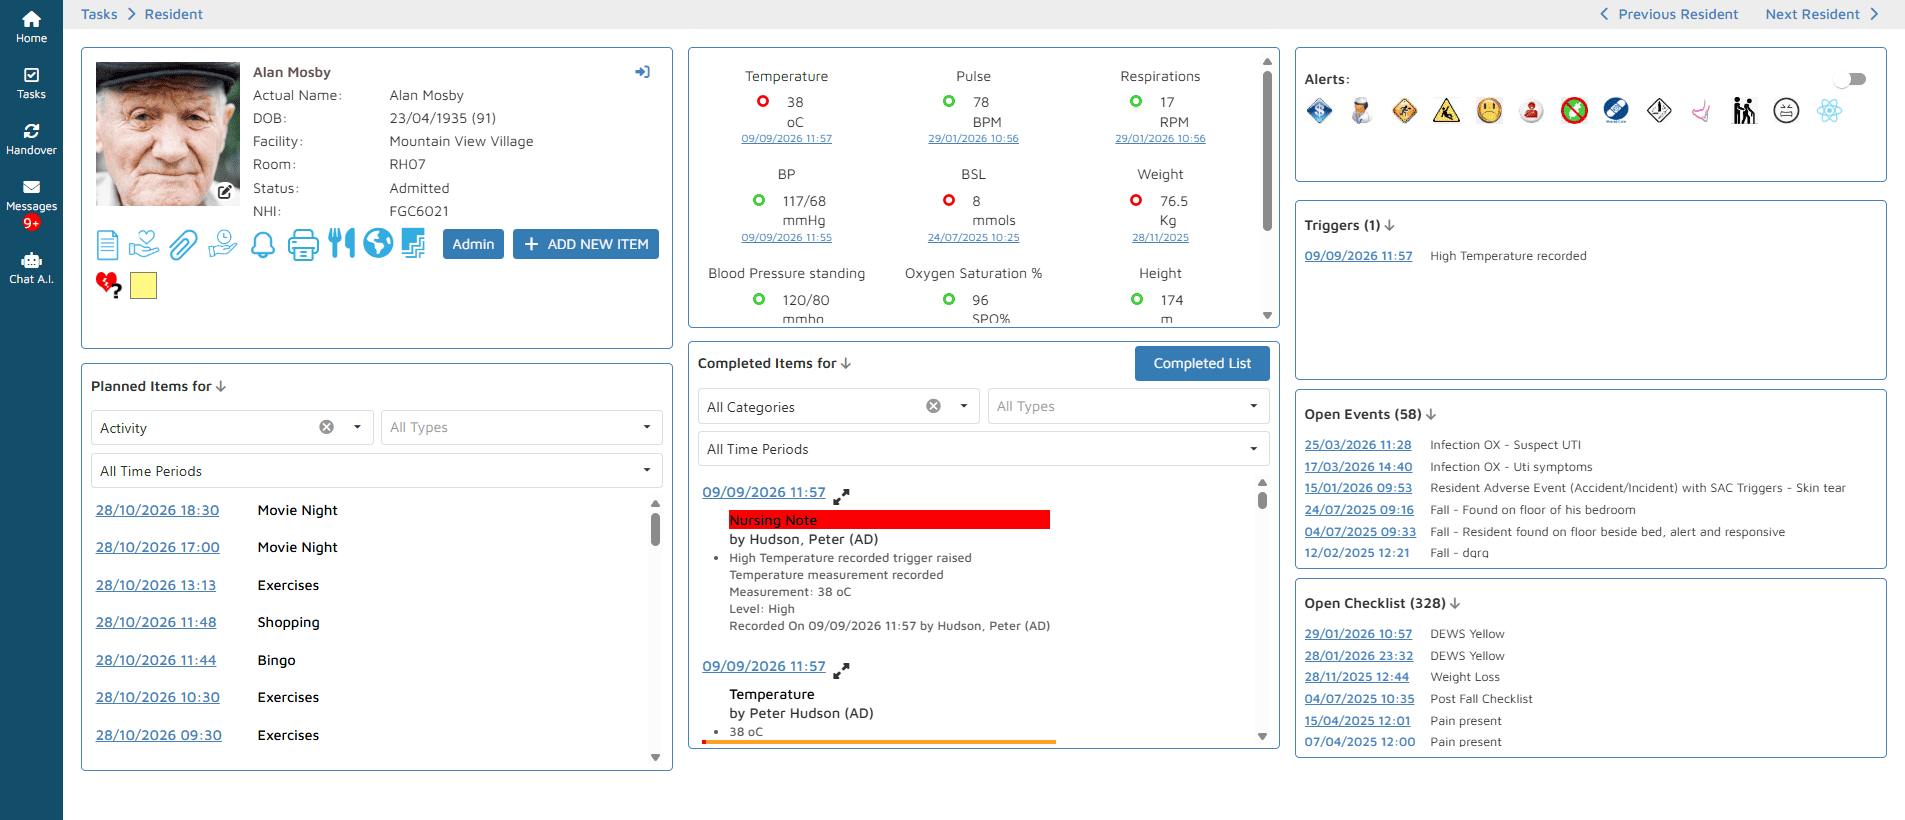Open the All Time Periods dropdown in Planned Items
This screenshot has height=820, width=1905.
[x=377, y=471]
